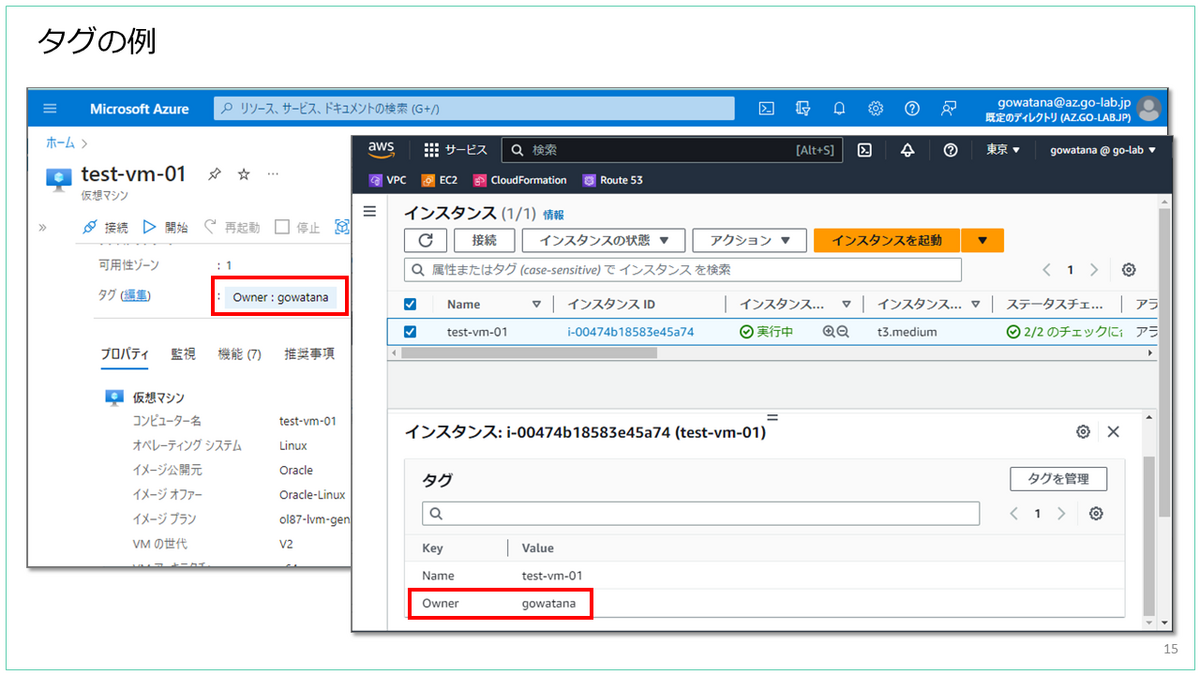Go to next page of tags list
The width and height of the screenshot is (1200, 675).
1061,513
